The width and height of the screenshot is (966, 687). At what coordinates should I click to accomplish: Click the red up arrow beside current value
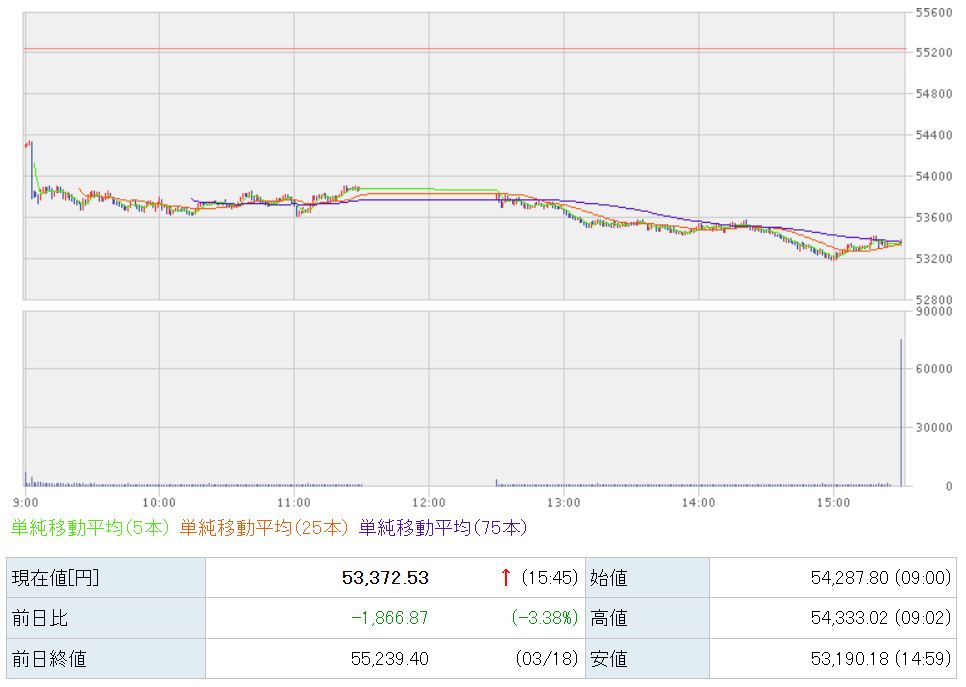(x=506, y=577)
